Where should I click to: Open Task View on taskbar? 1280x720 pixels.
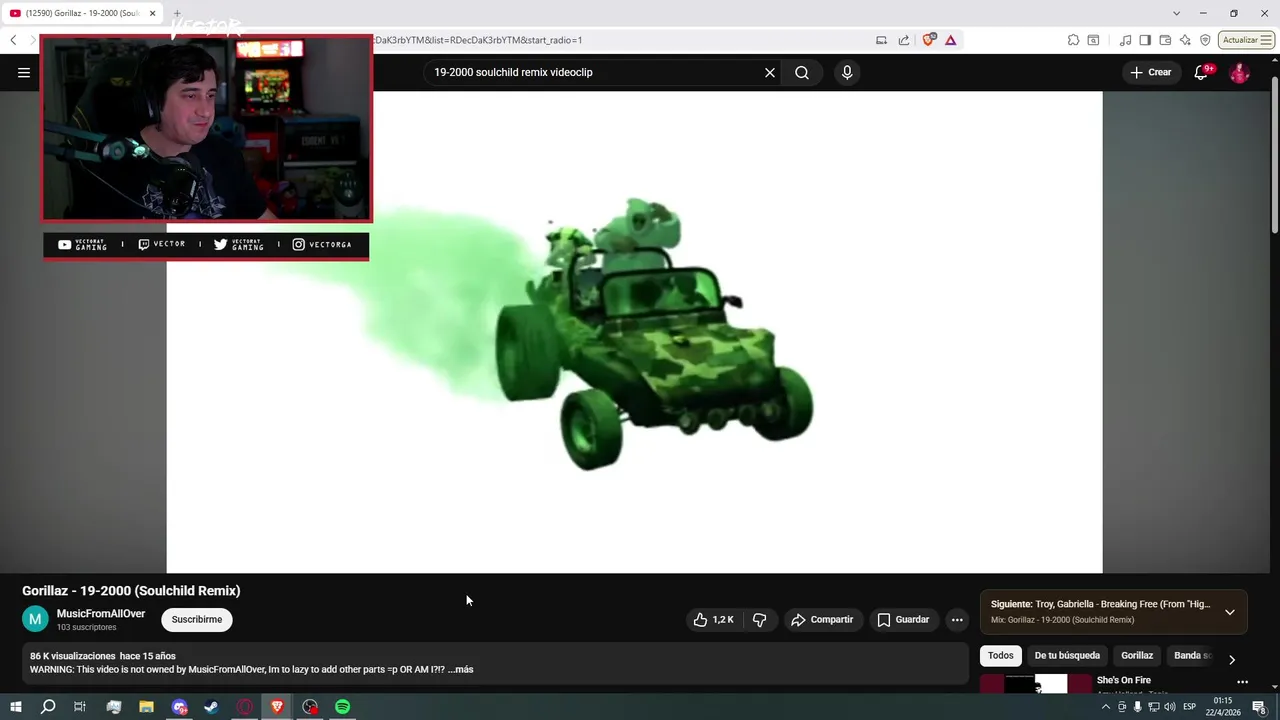[x=80, y=707]
